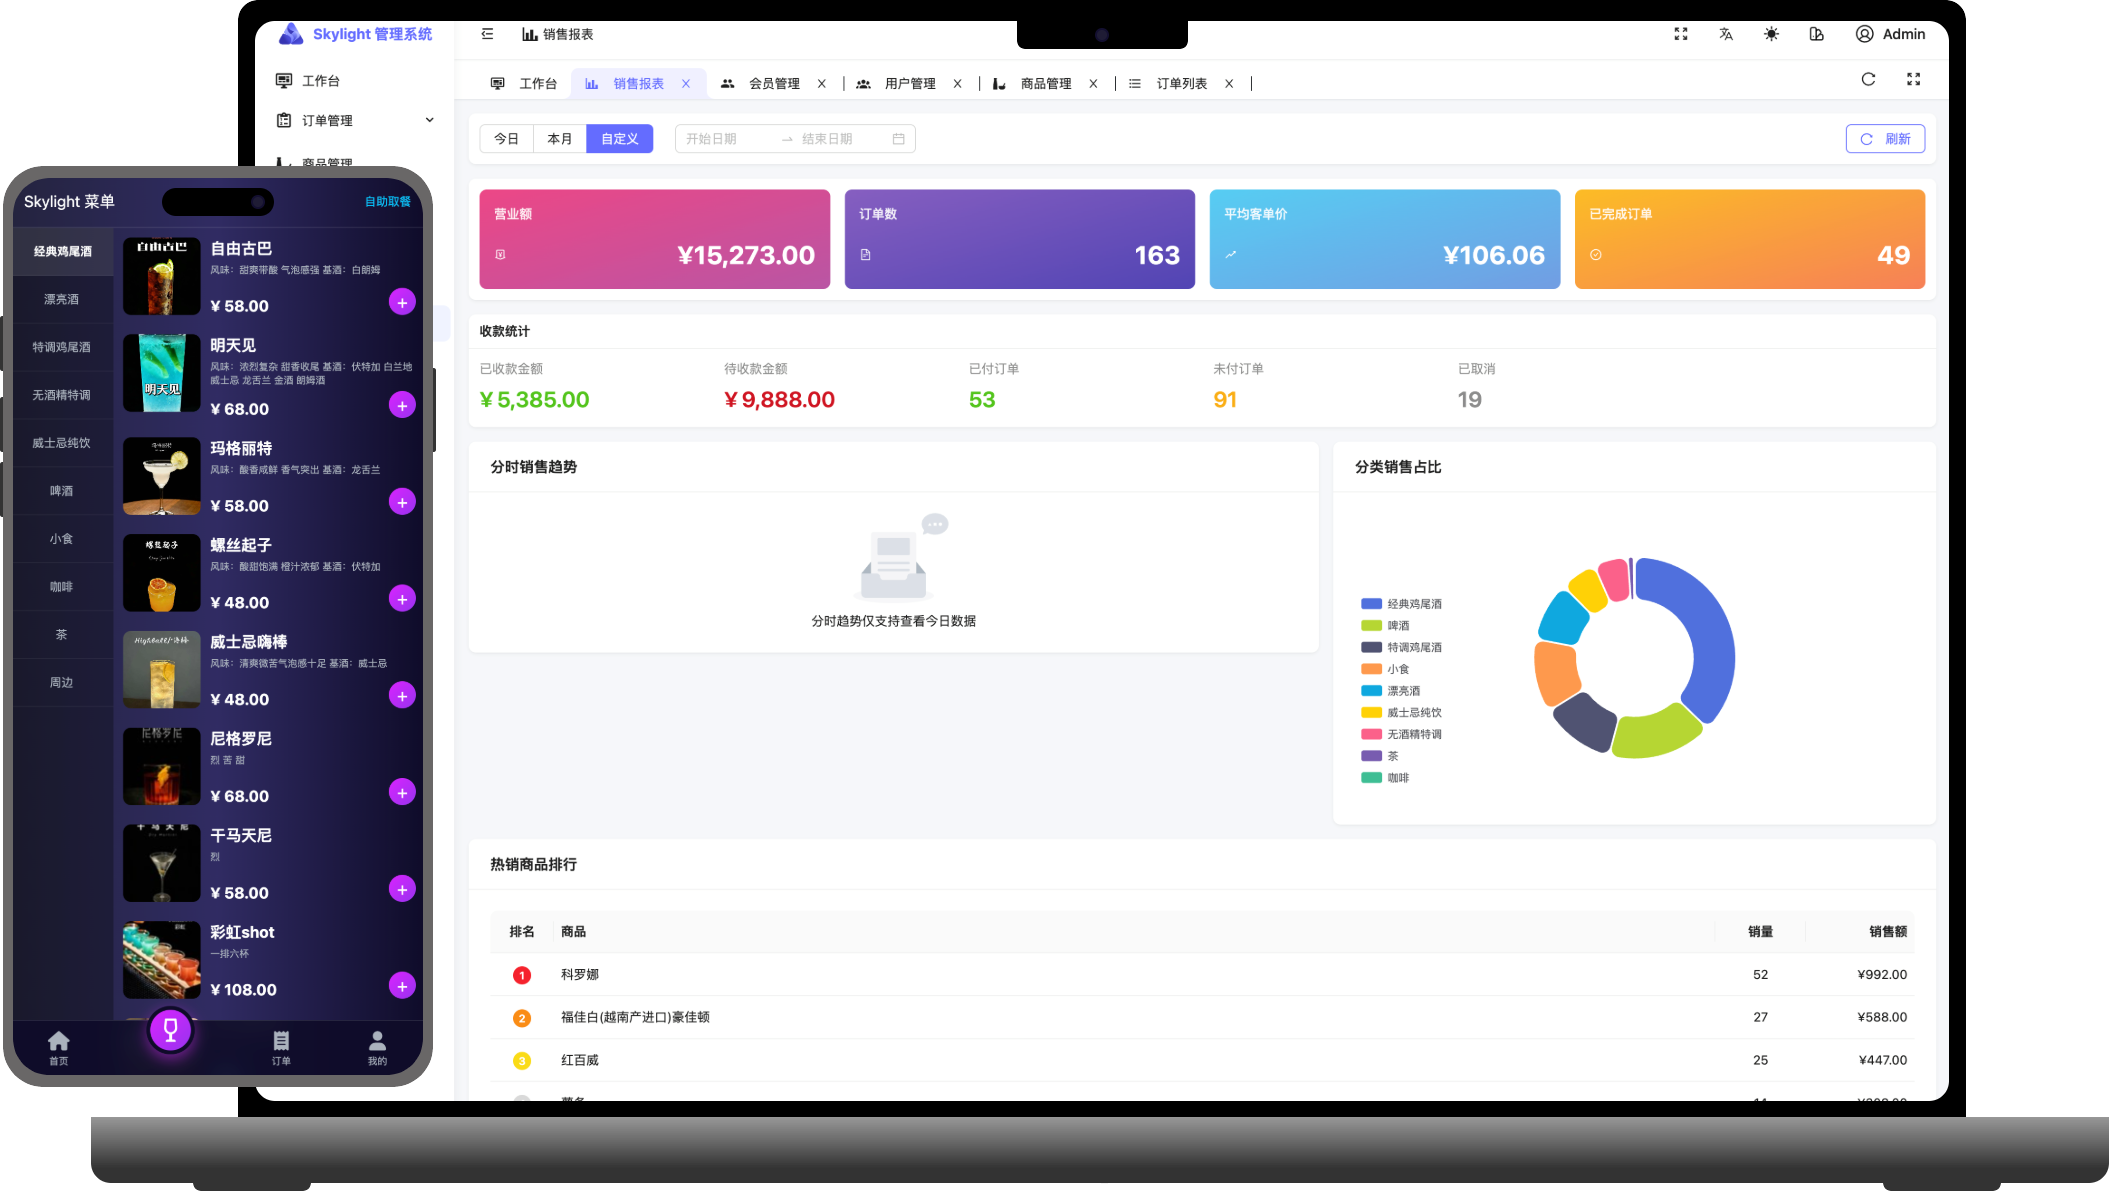Switch to the 商品管理 tab
Viewport: 2109px width, 1191px height.
[1045, 84]
